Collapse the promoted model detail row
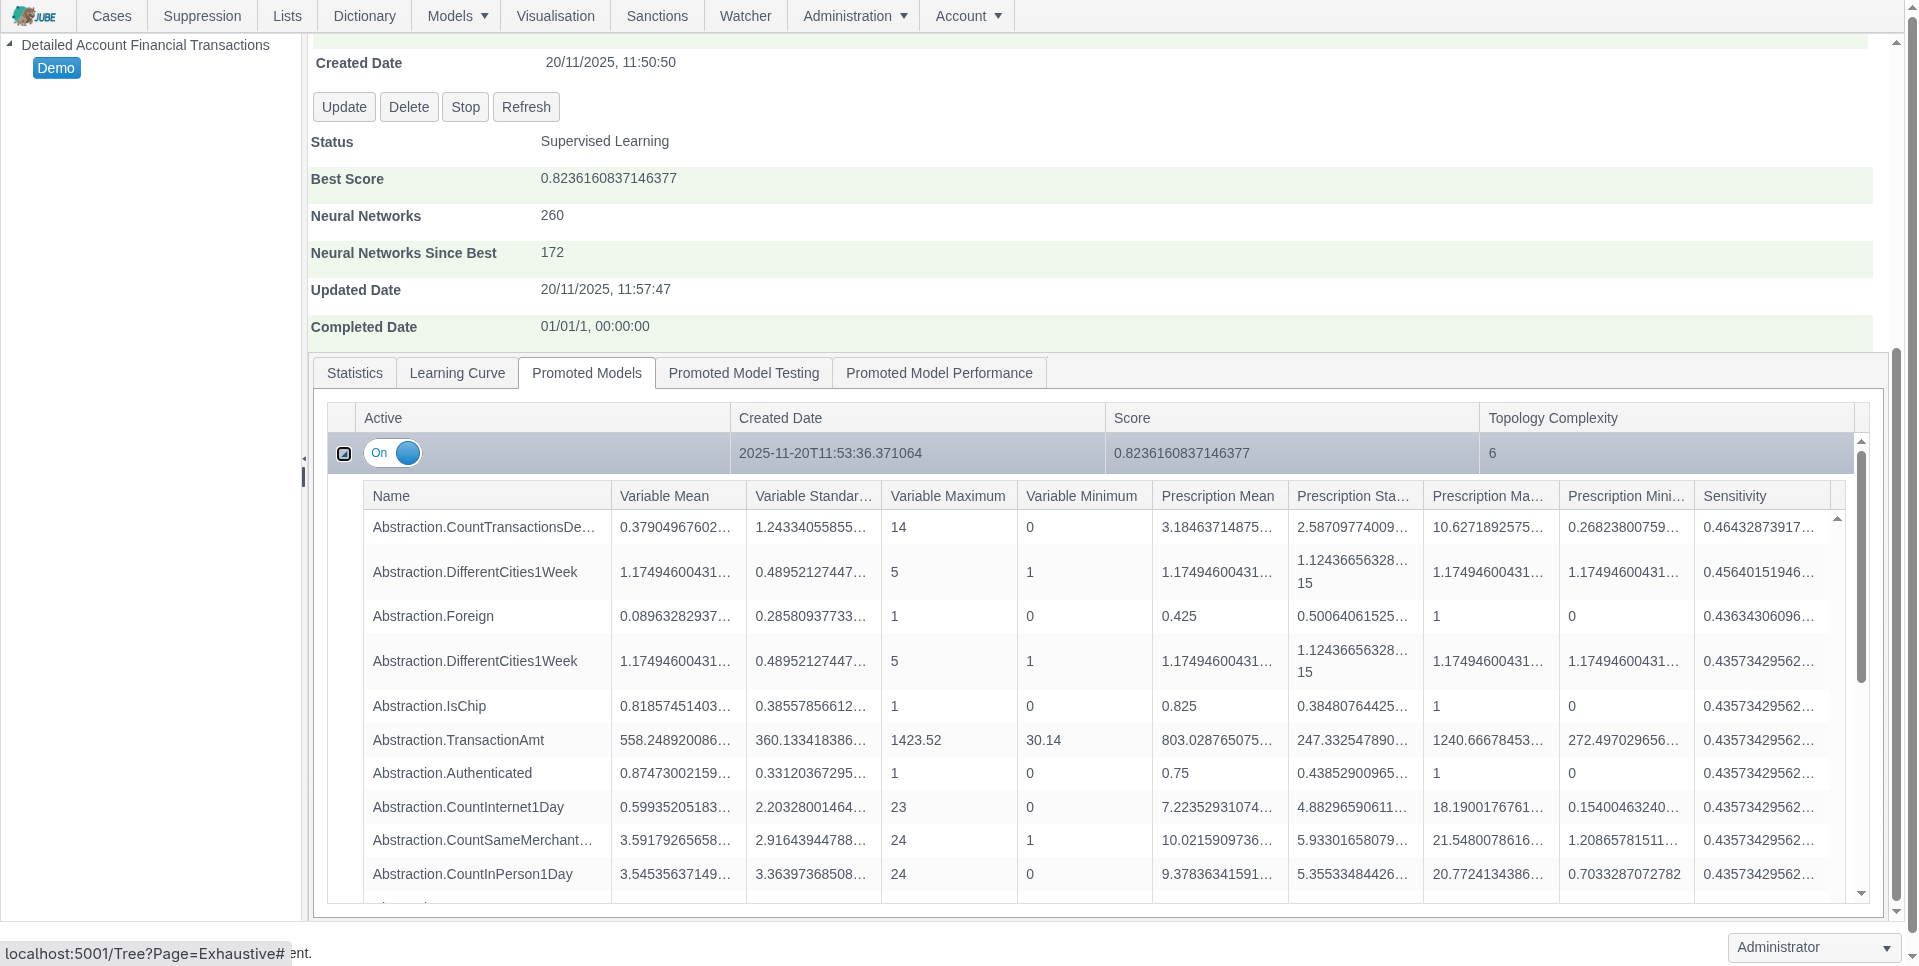Image resolution: width=1919 pixels, height=966 pixels. pyautogui.click(x=344, y=454)
